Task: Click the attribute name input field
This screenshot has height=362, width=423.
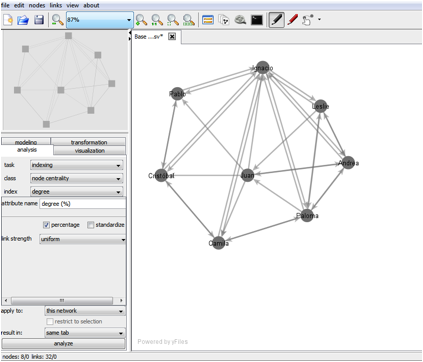Action: [x=82, y=204]
